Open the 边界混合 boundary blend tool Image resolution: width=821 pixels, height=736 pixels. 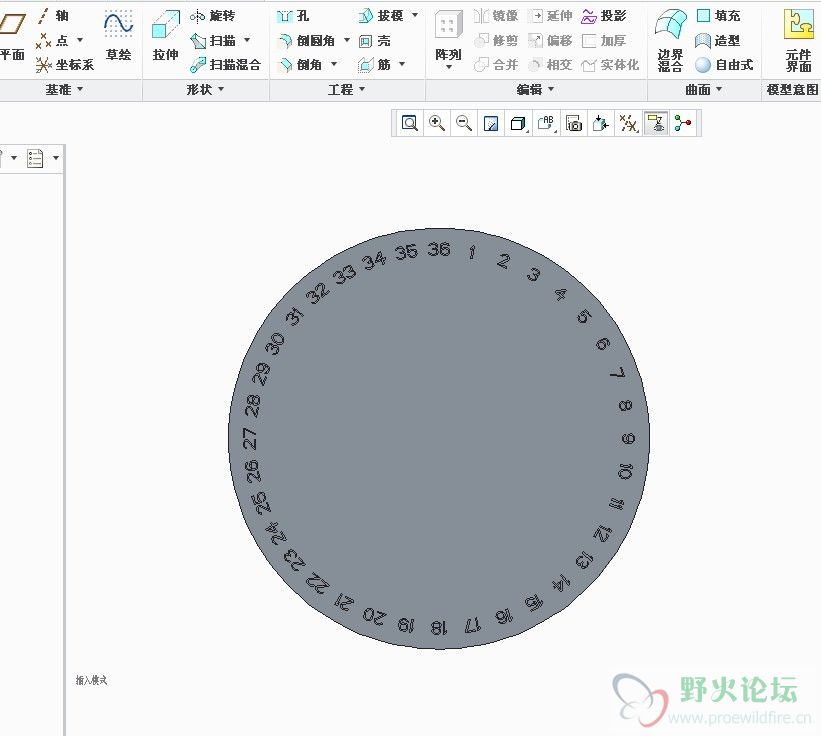(670, 41)
